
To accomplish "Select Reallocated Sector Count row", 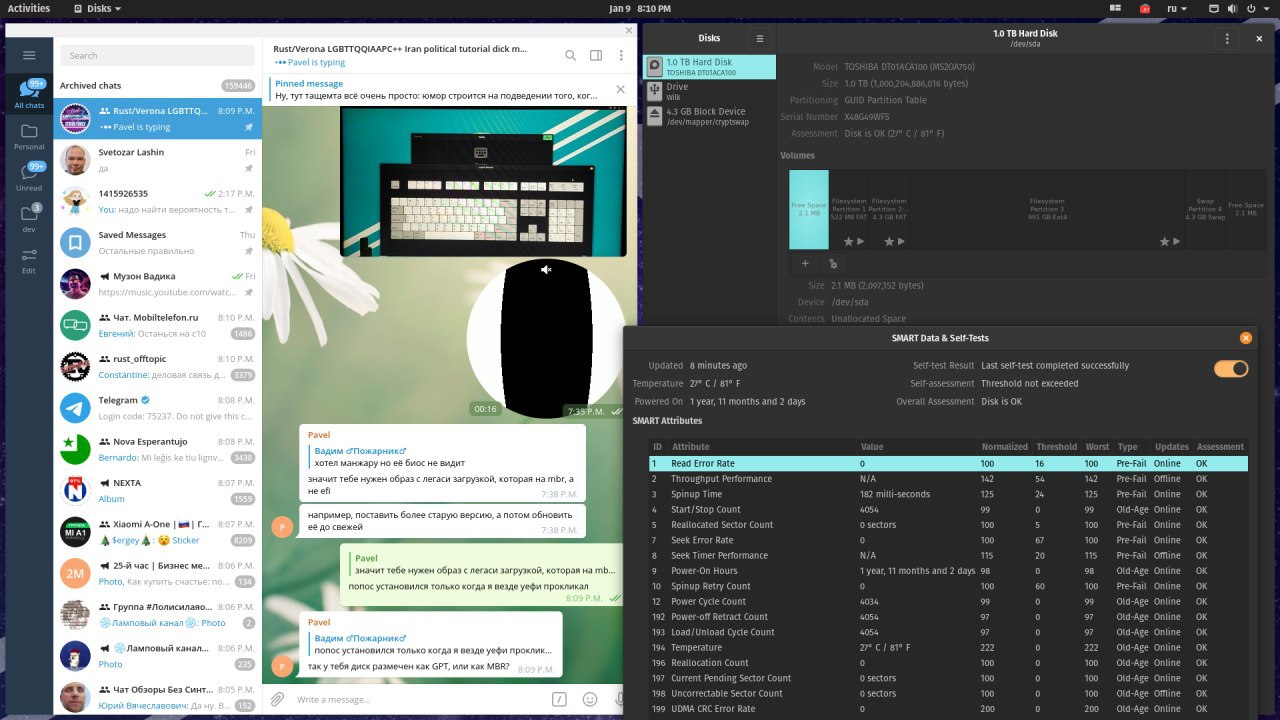I will click(948, 525).
